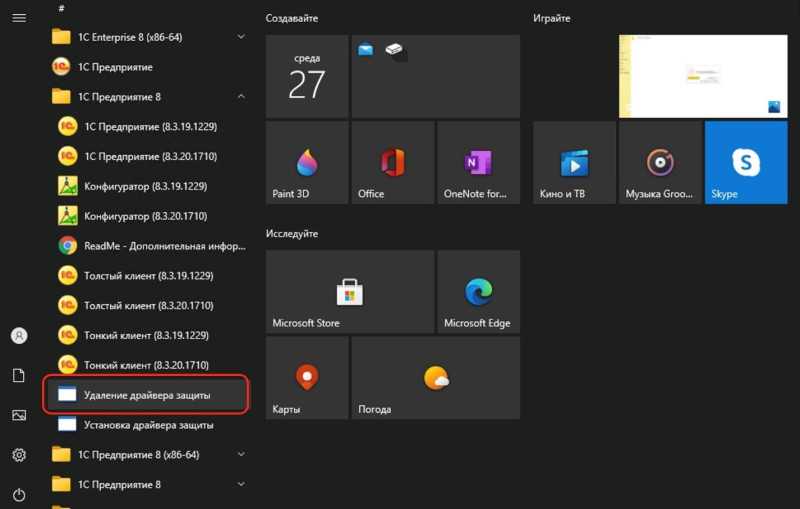Open the standalone 1C Предприятие app entry
Viewport: 800px width, 509px height.
[148, 67]
